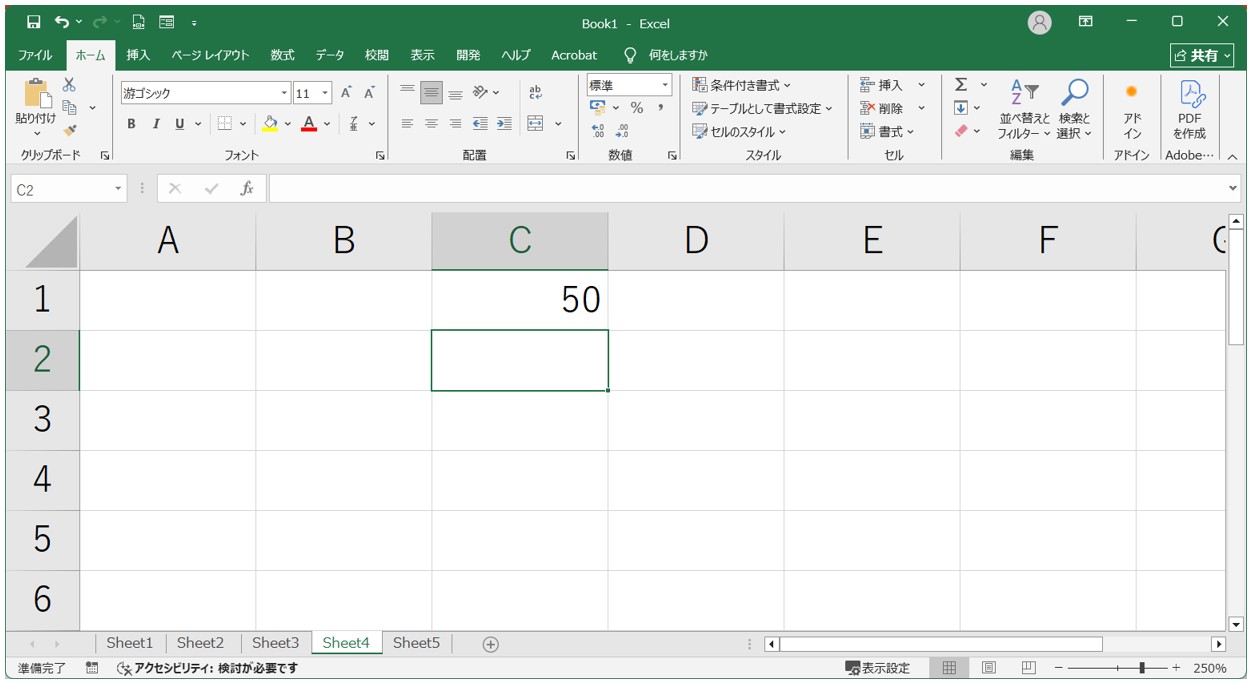
Task: Click PDFを作成 button
Action: point(1190,109)
